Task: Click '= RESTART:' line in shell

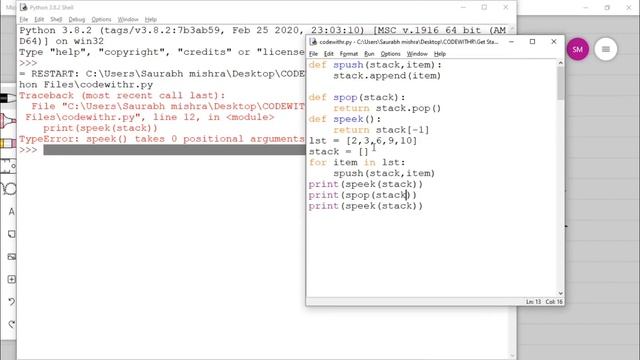Action: point(162,74)
